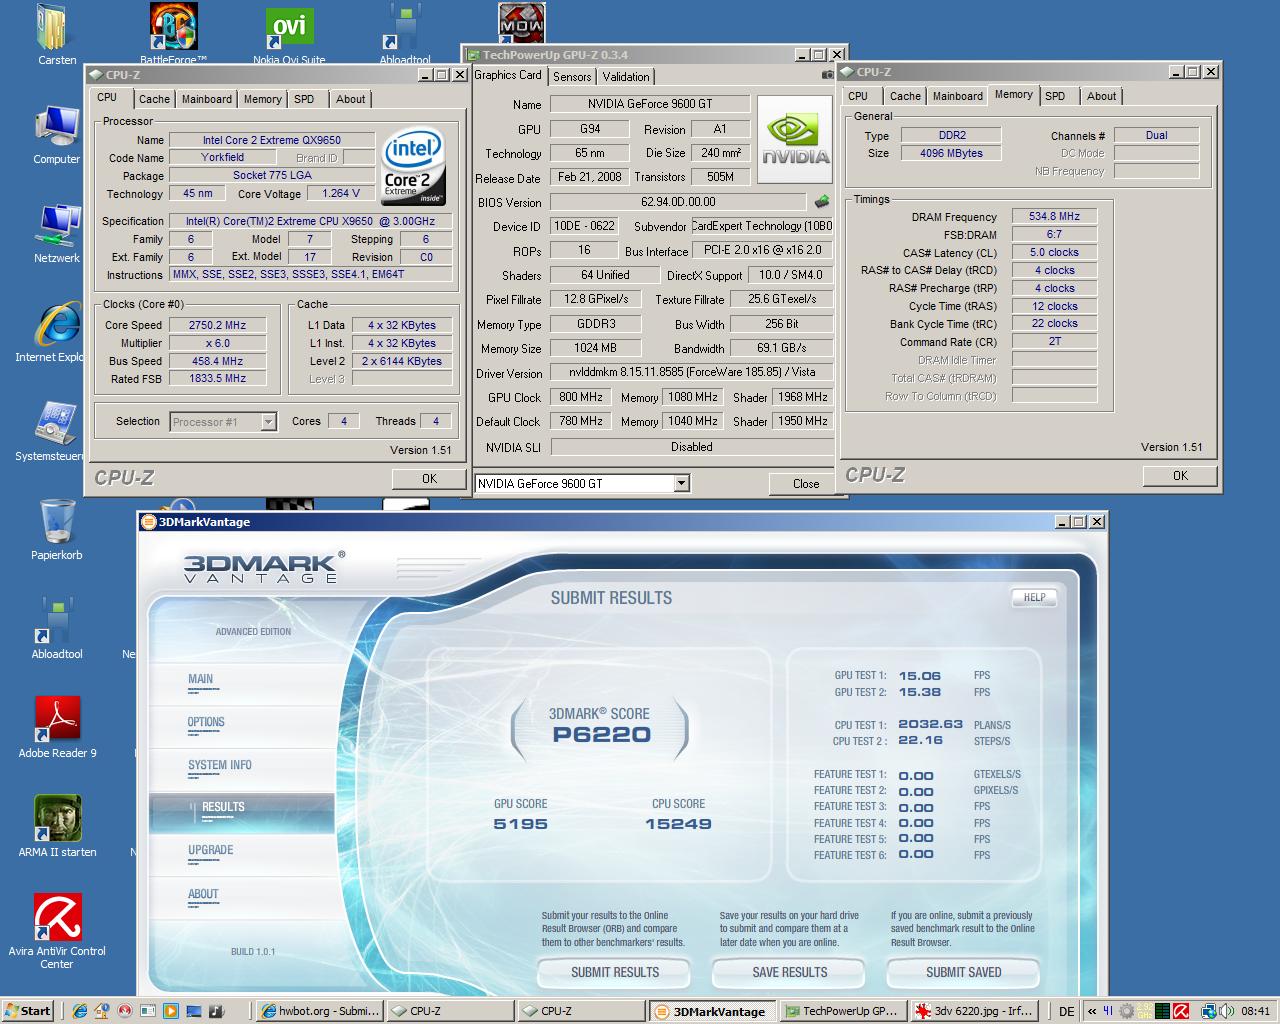Open the Netzwerk desktop icon
The width and height of the screenshot is (1280, 1024).
coord(56,233)
